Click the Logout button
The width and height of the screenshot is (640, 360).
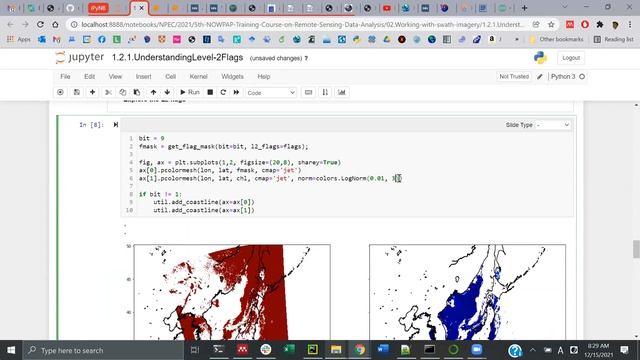(x=571, y=58)
